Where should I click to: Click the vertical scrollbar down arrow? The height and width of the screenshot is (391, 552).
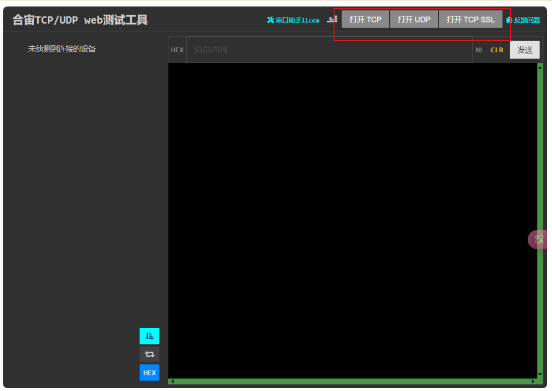tap(540, 374)
